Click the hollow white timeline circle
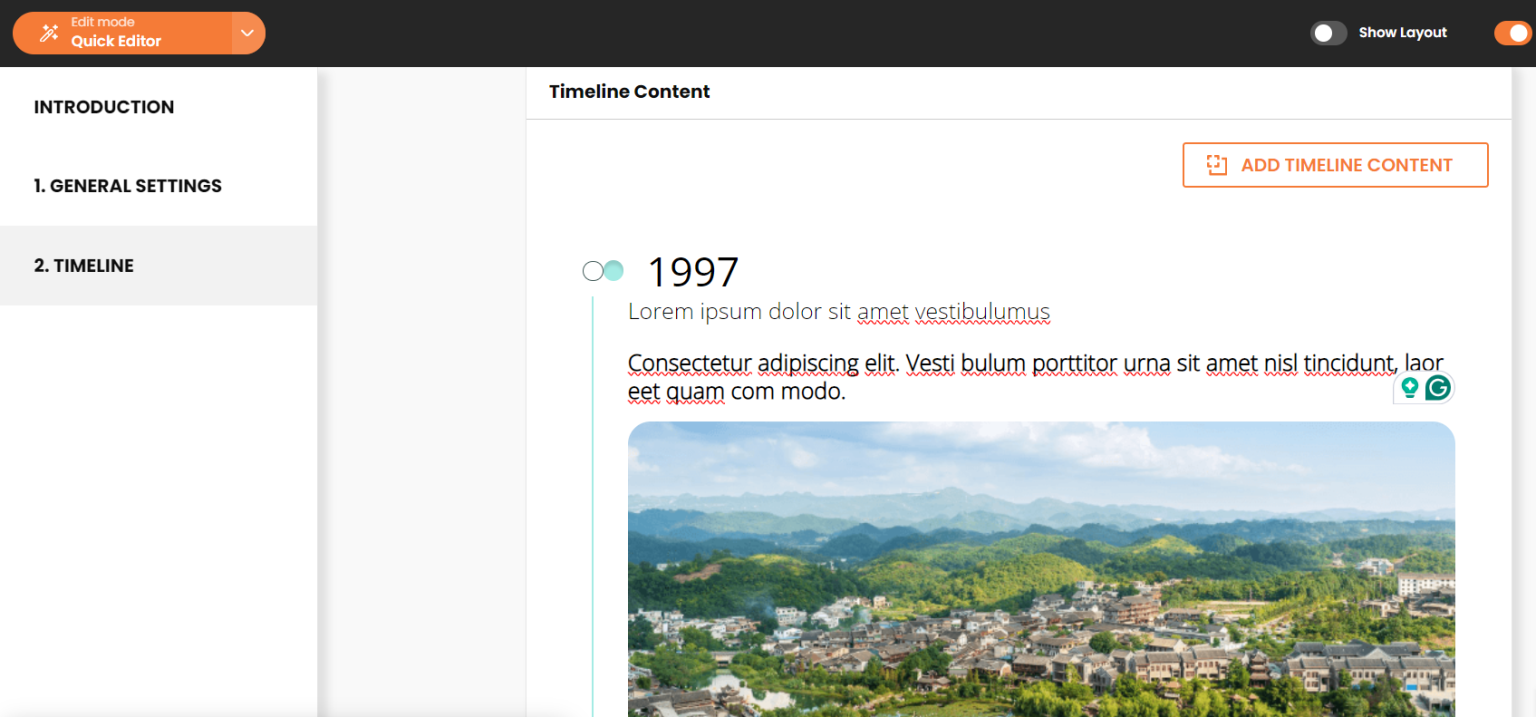 [592, 271]
